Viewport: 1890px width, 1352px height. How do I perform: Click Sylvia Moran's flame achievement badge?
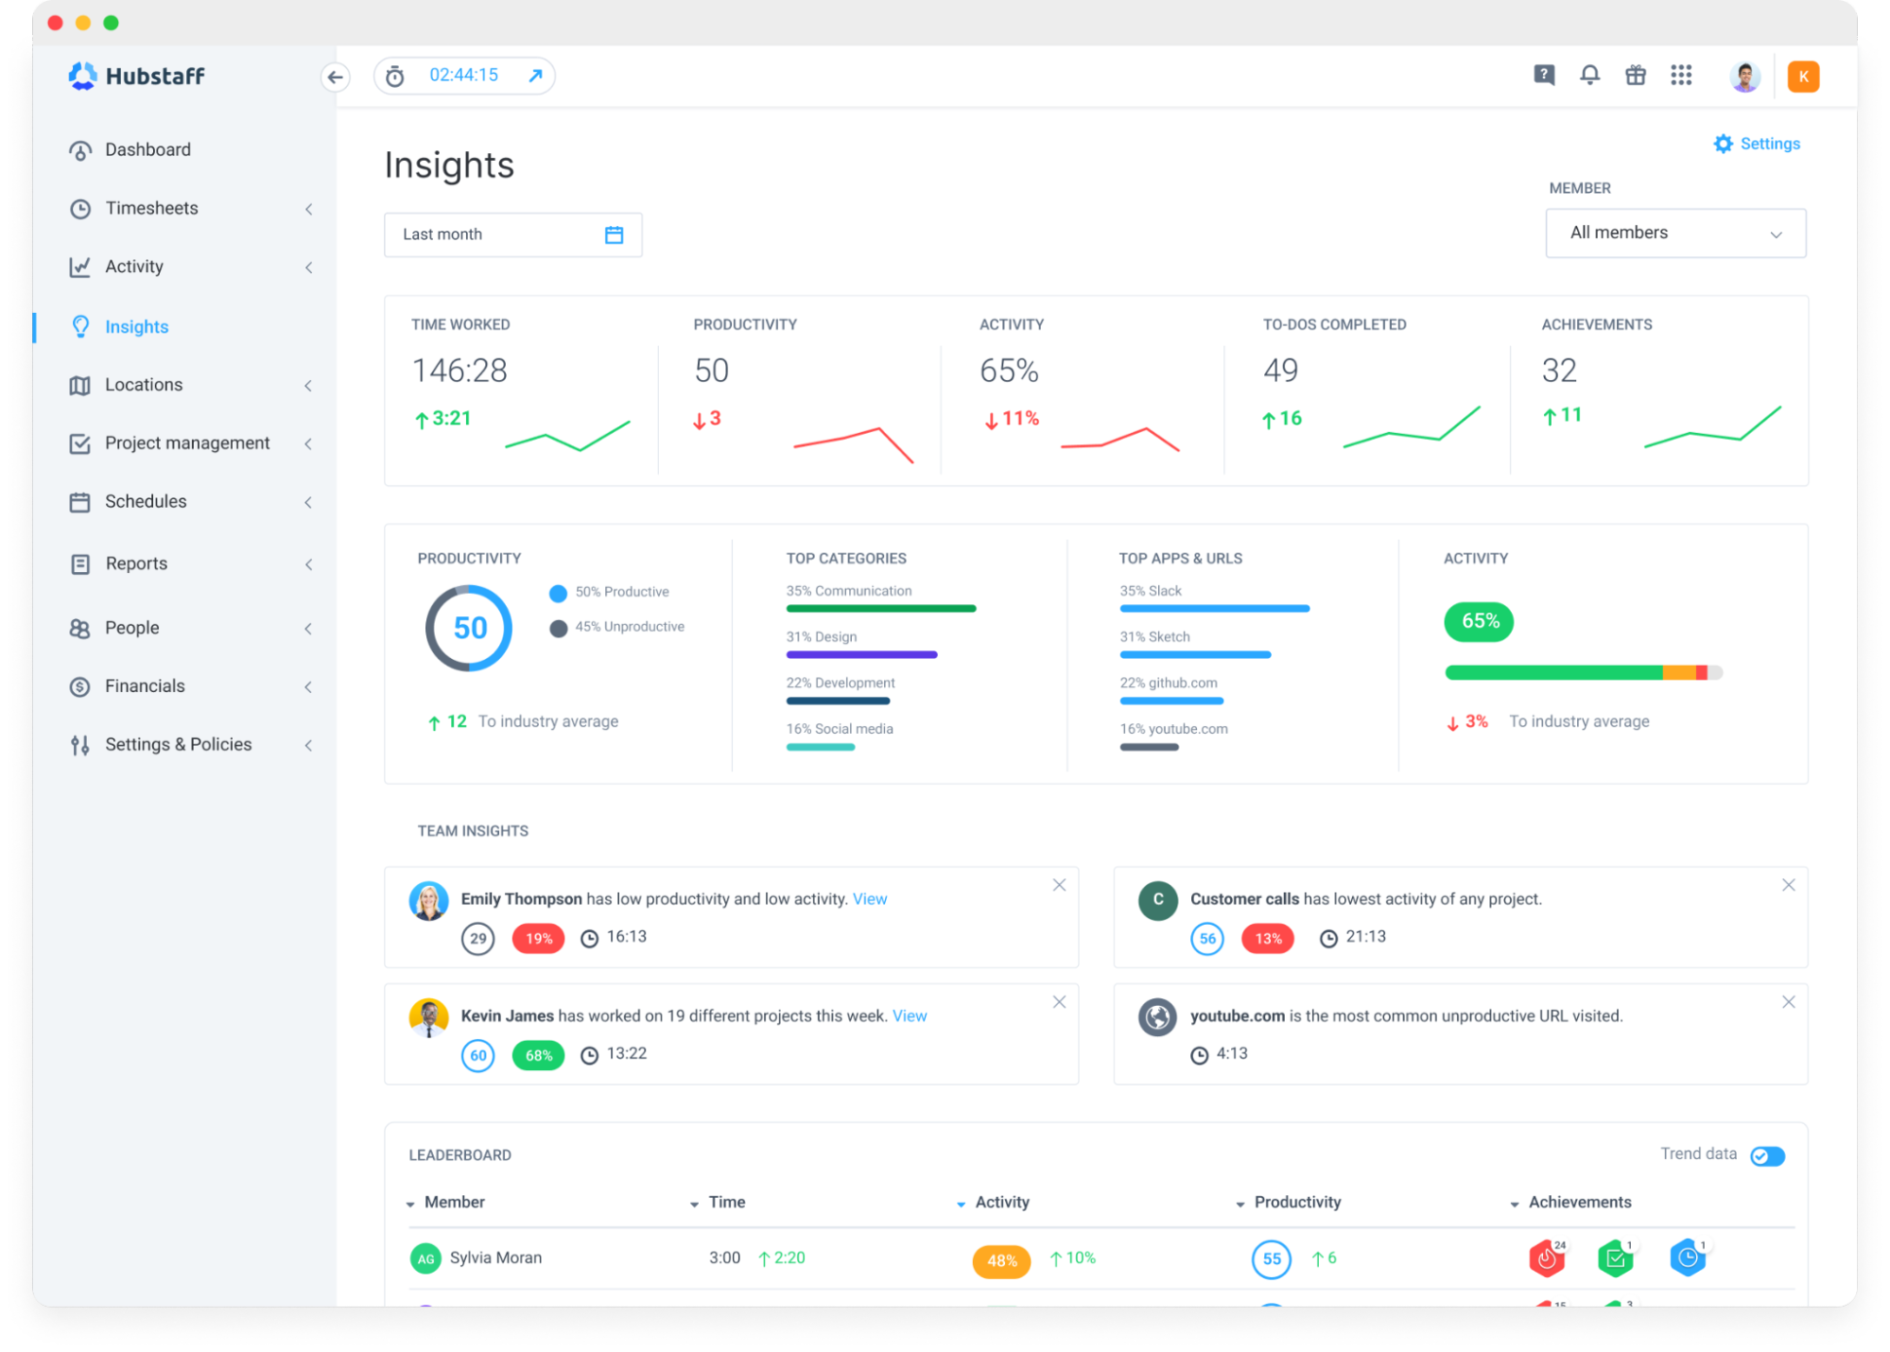1546,1259
